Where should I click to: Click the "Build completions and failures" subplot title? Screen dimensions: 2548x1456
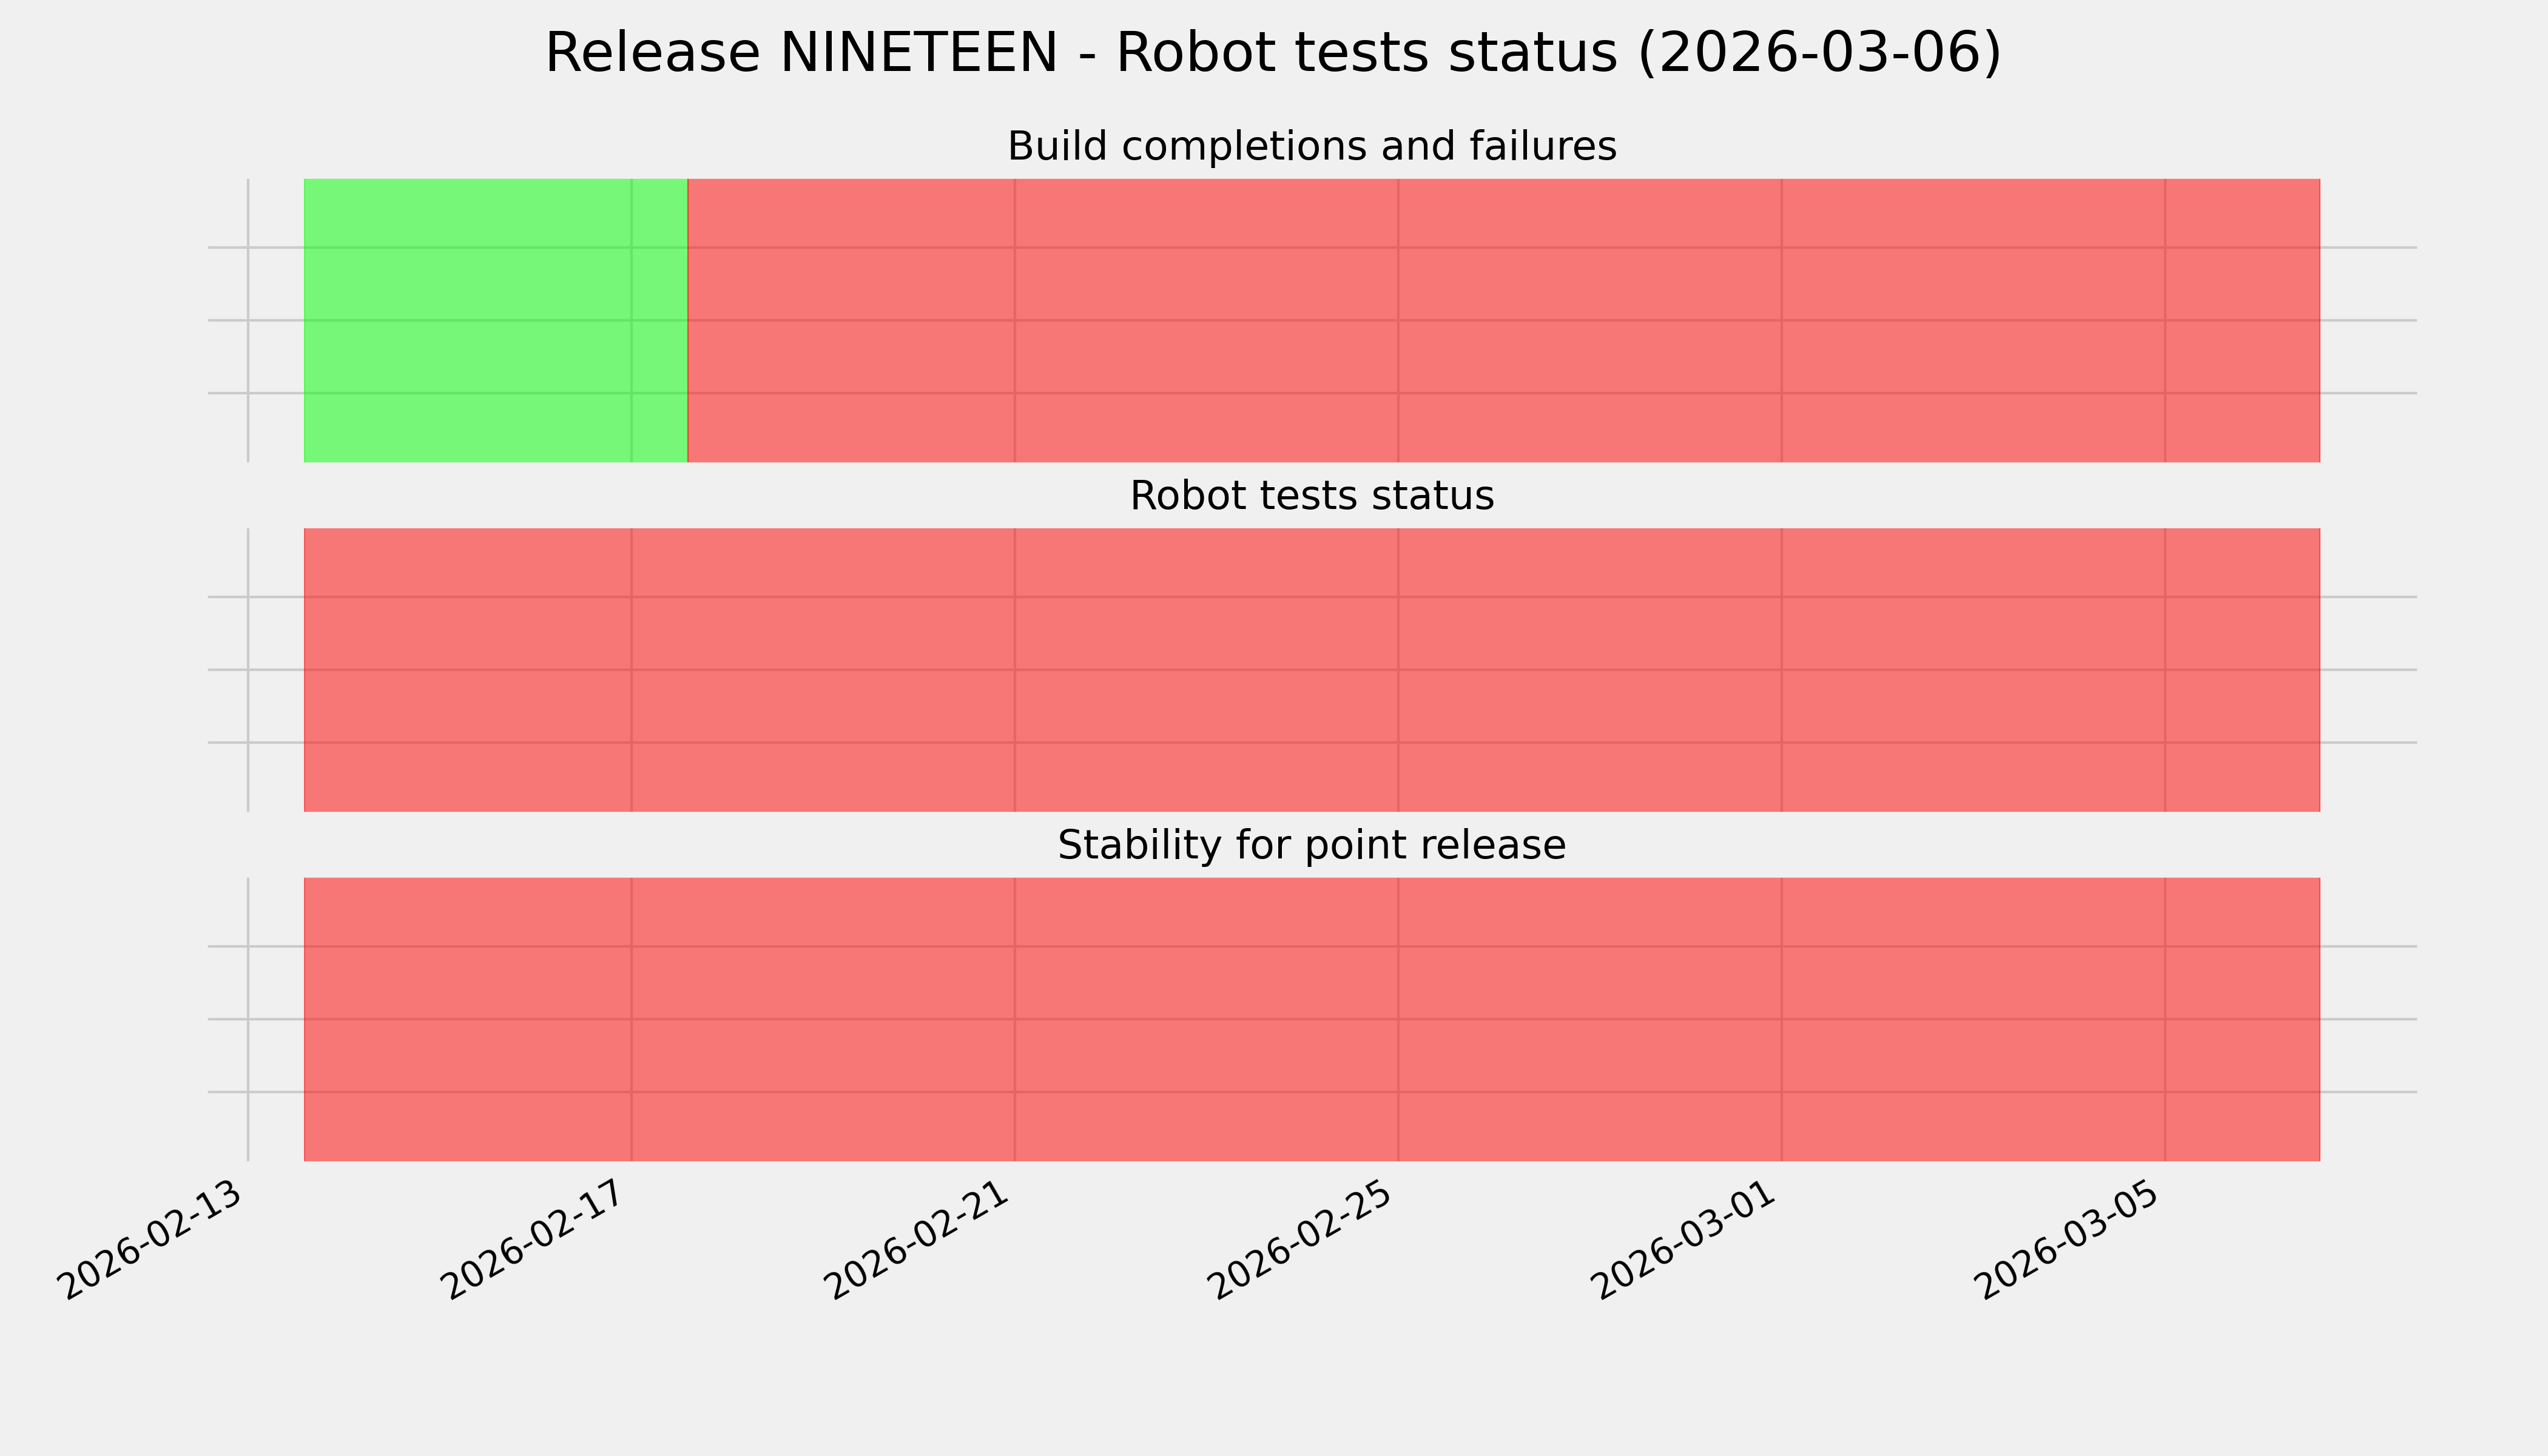coord(1311,147)
